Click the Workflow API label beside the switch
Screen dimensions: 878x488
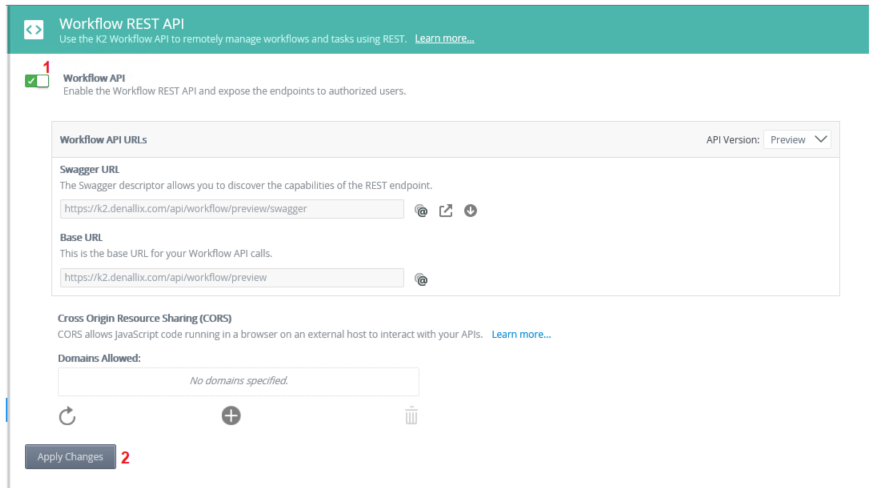click(94, 77)
